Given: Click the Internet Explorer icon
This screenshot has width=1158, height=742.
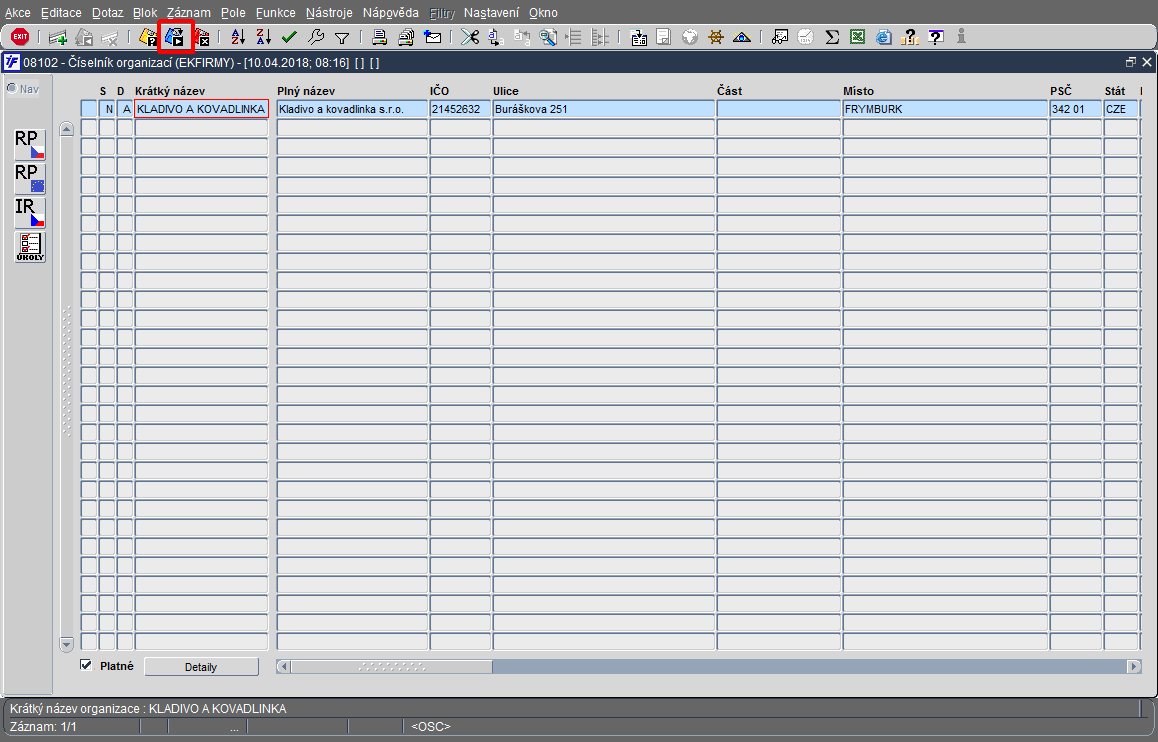Looking at the screenshot, I should tap(883, 37).
